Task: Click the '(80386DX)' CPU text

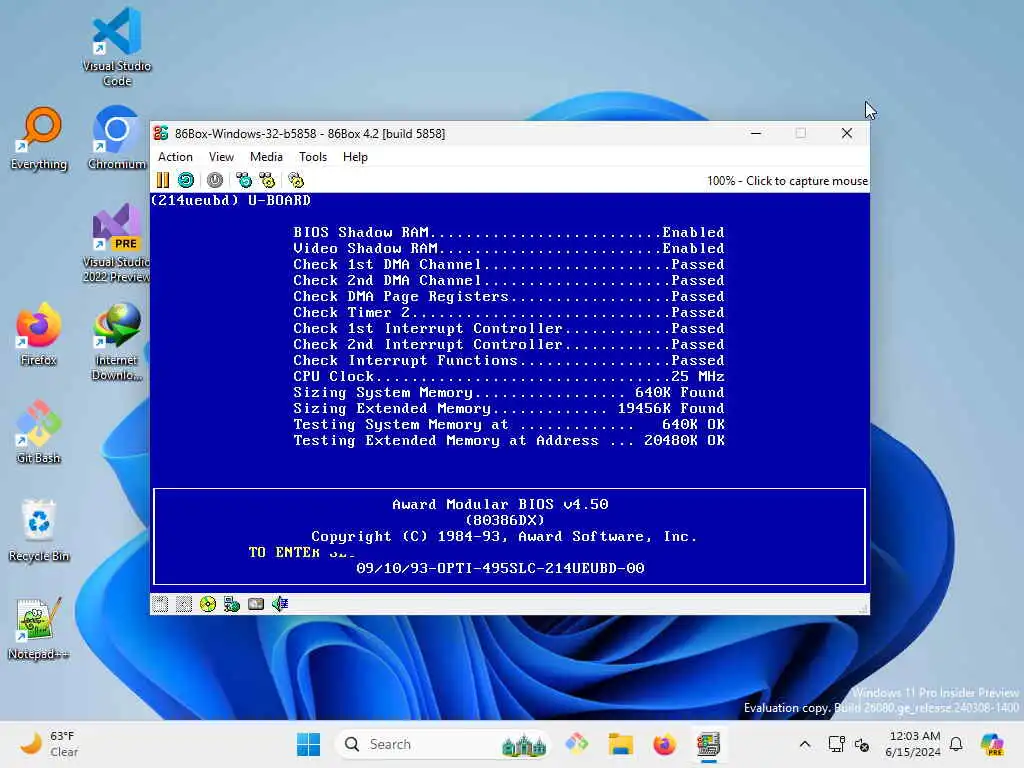Action: (504, 520)
